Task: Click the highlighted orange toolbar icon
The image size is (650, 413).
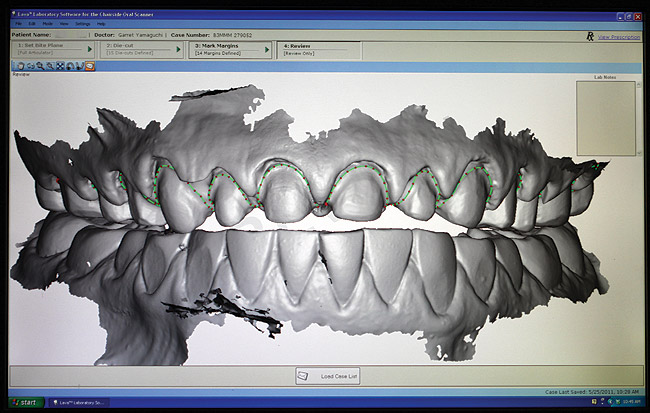Action: [90, 66]
